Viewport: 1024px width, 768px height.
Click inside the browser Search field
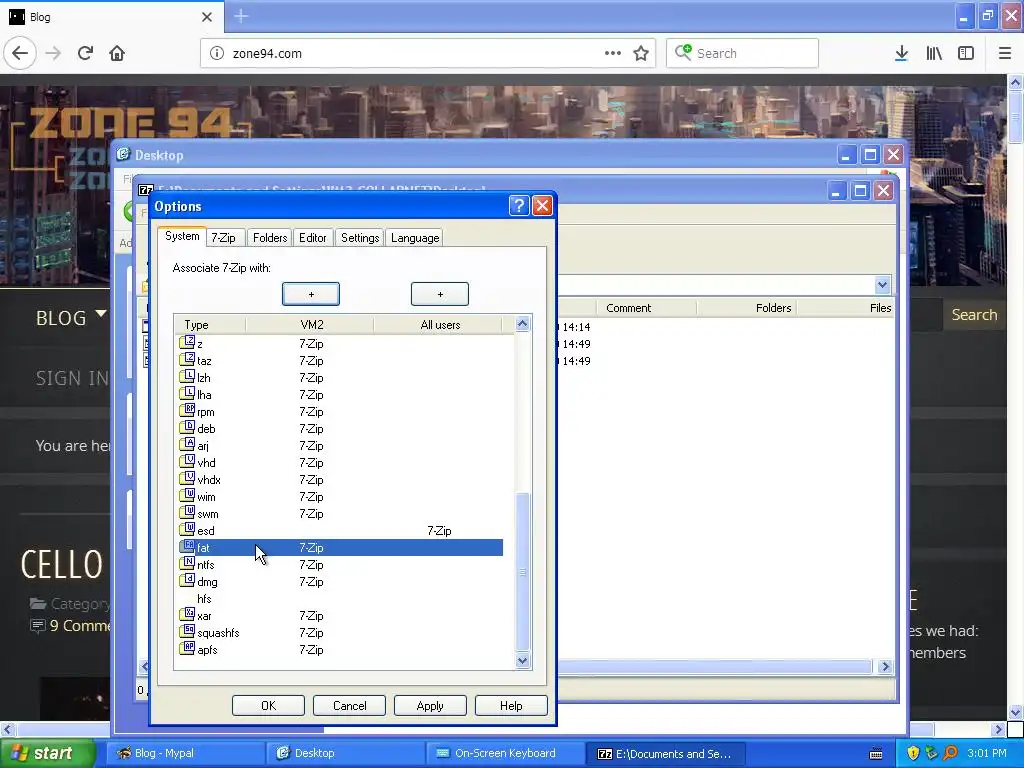pyautogui.click(x=743, y=54)
